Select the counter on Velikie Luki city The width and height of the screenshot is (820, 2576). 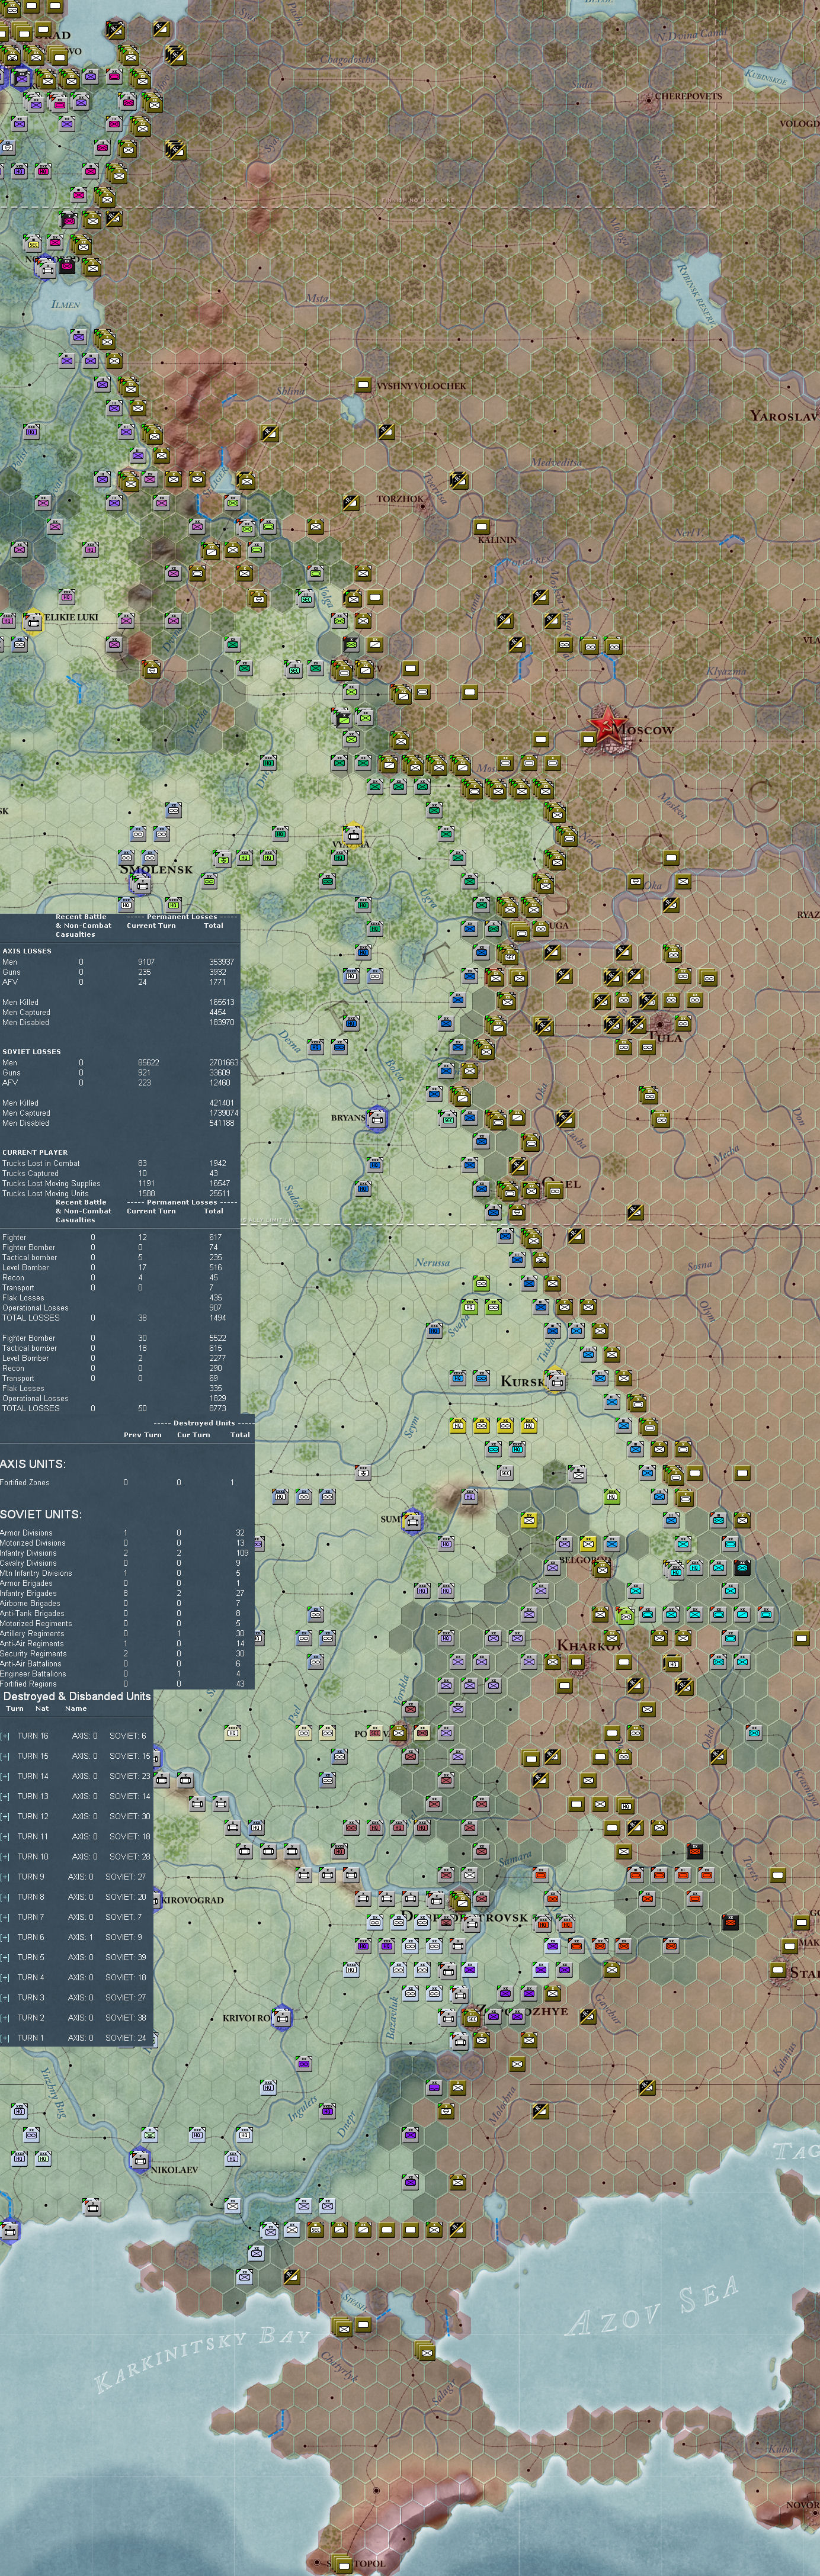33,622
